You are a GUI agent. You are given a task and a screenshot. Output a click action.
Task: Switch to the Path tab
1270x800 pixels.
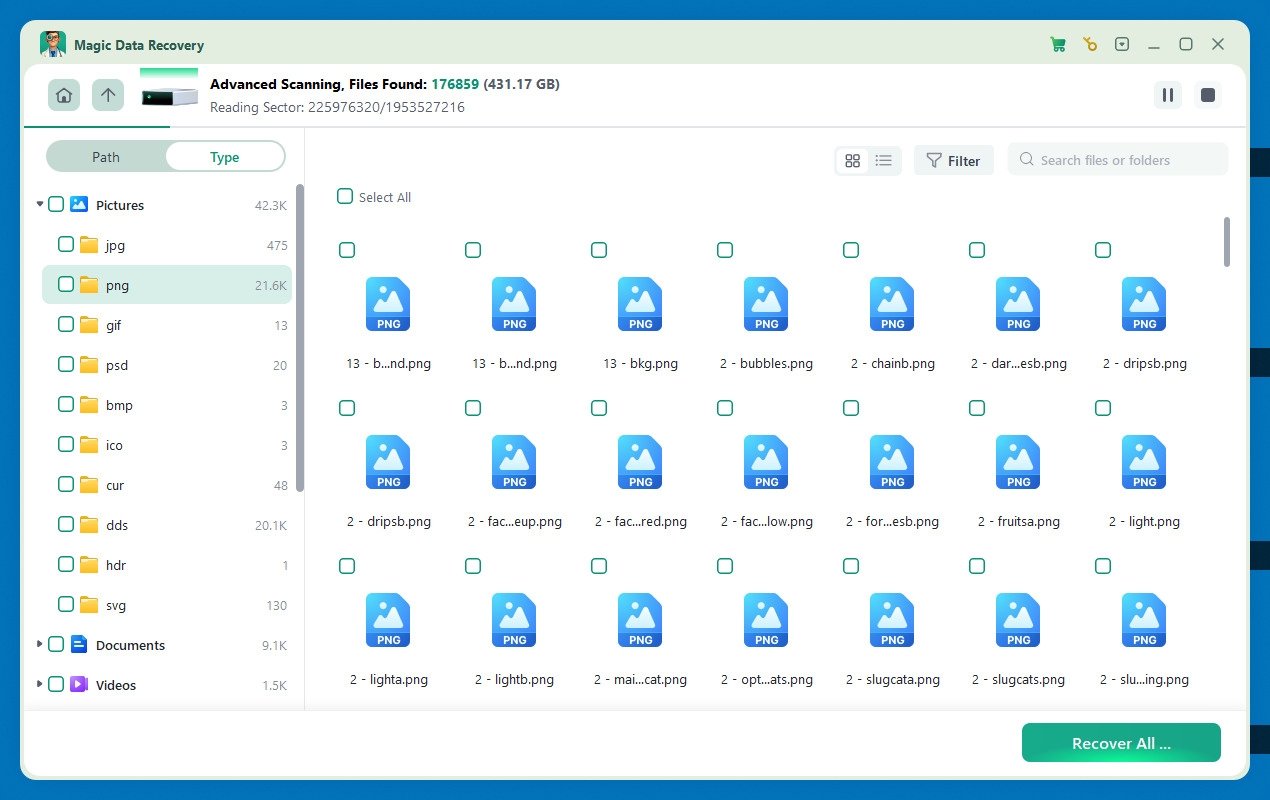106,157
